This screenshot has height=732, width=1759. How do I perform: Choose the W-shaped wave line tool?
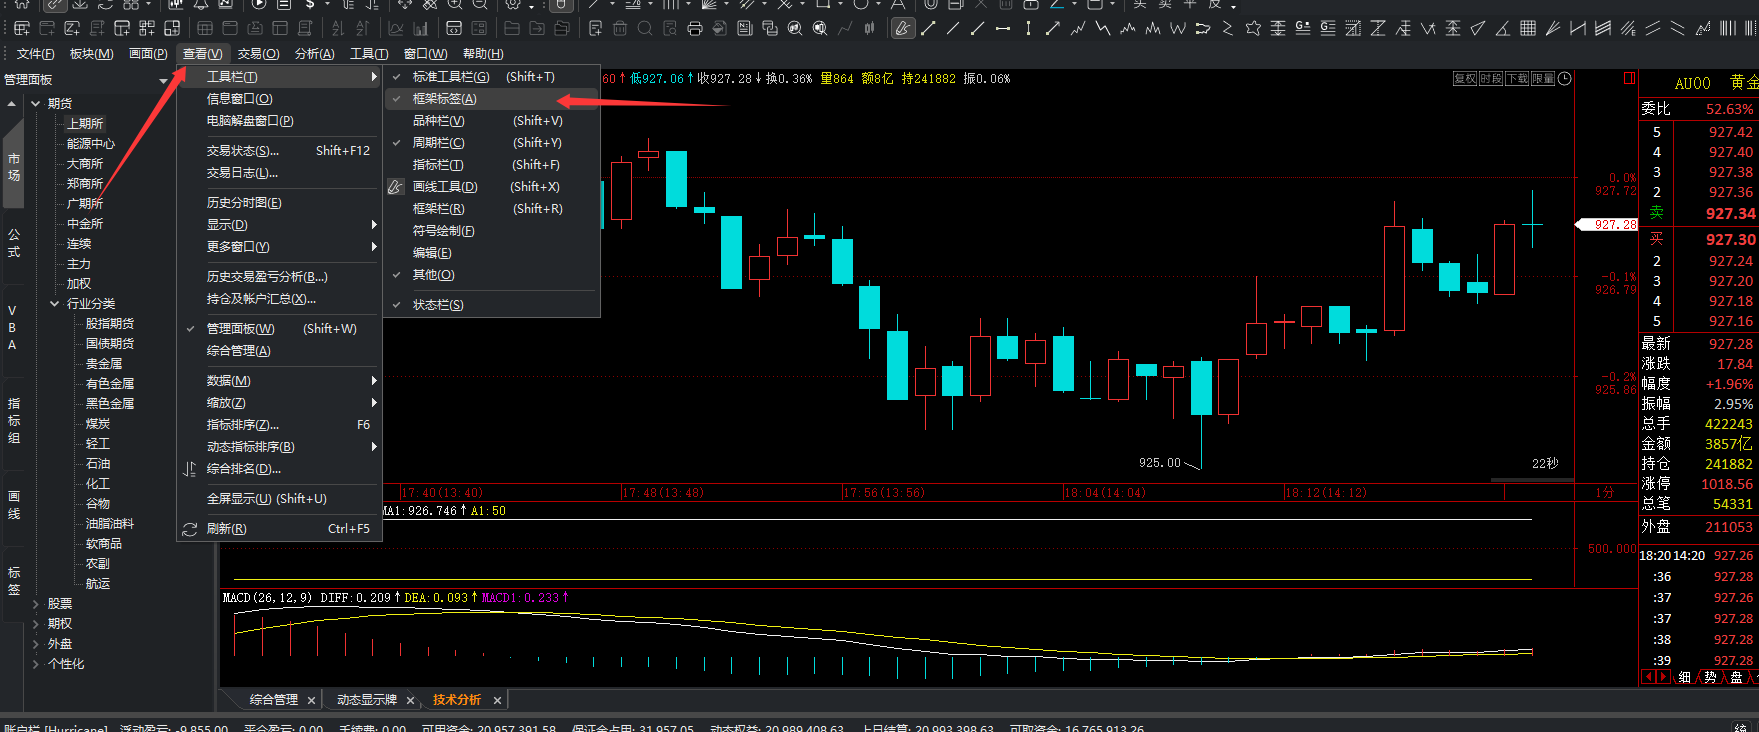tap(1178, 28)
